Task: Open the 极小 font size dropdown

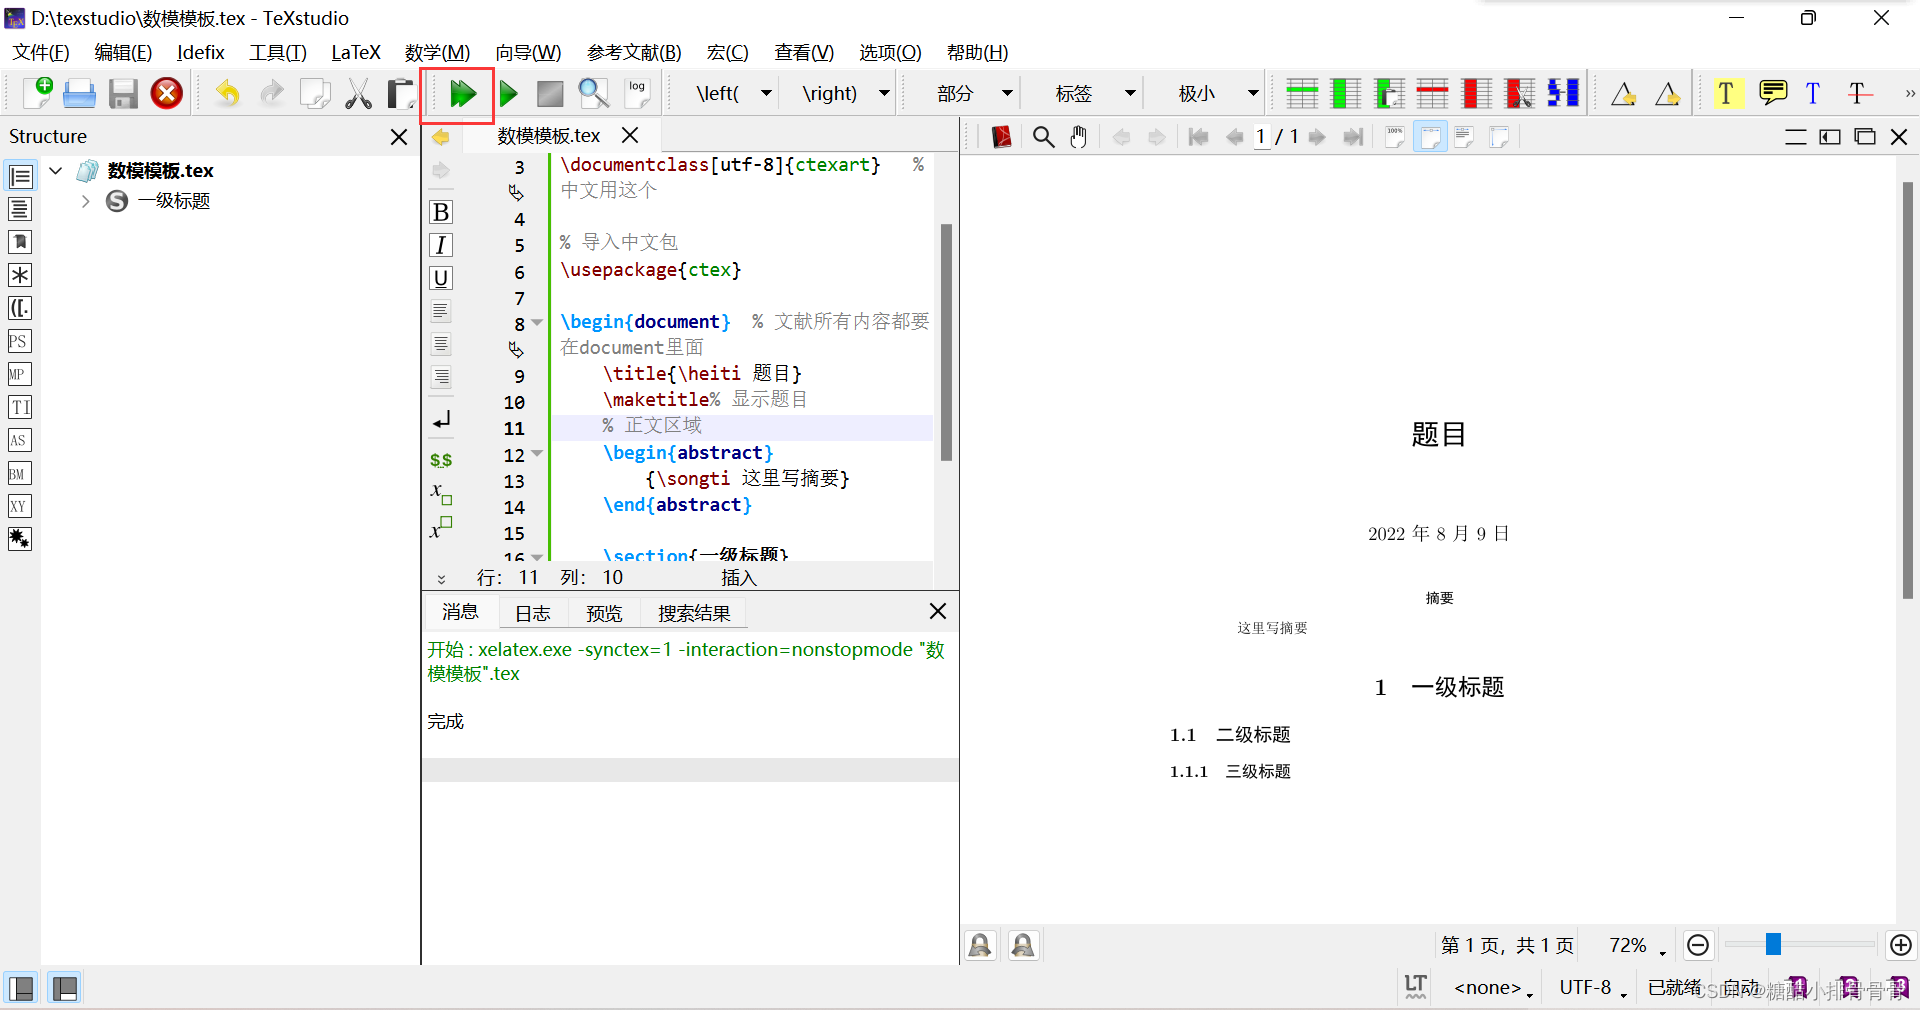Action: pyautogui.click(x=1253, y=94)
